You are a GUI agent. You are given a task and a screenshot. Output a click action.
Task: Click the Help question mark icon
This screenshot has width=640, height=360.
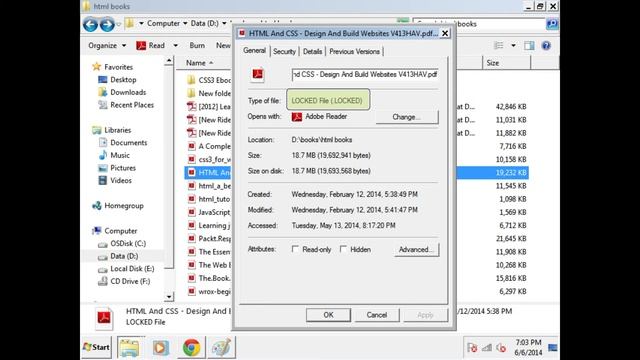tap(546, 45)
